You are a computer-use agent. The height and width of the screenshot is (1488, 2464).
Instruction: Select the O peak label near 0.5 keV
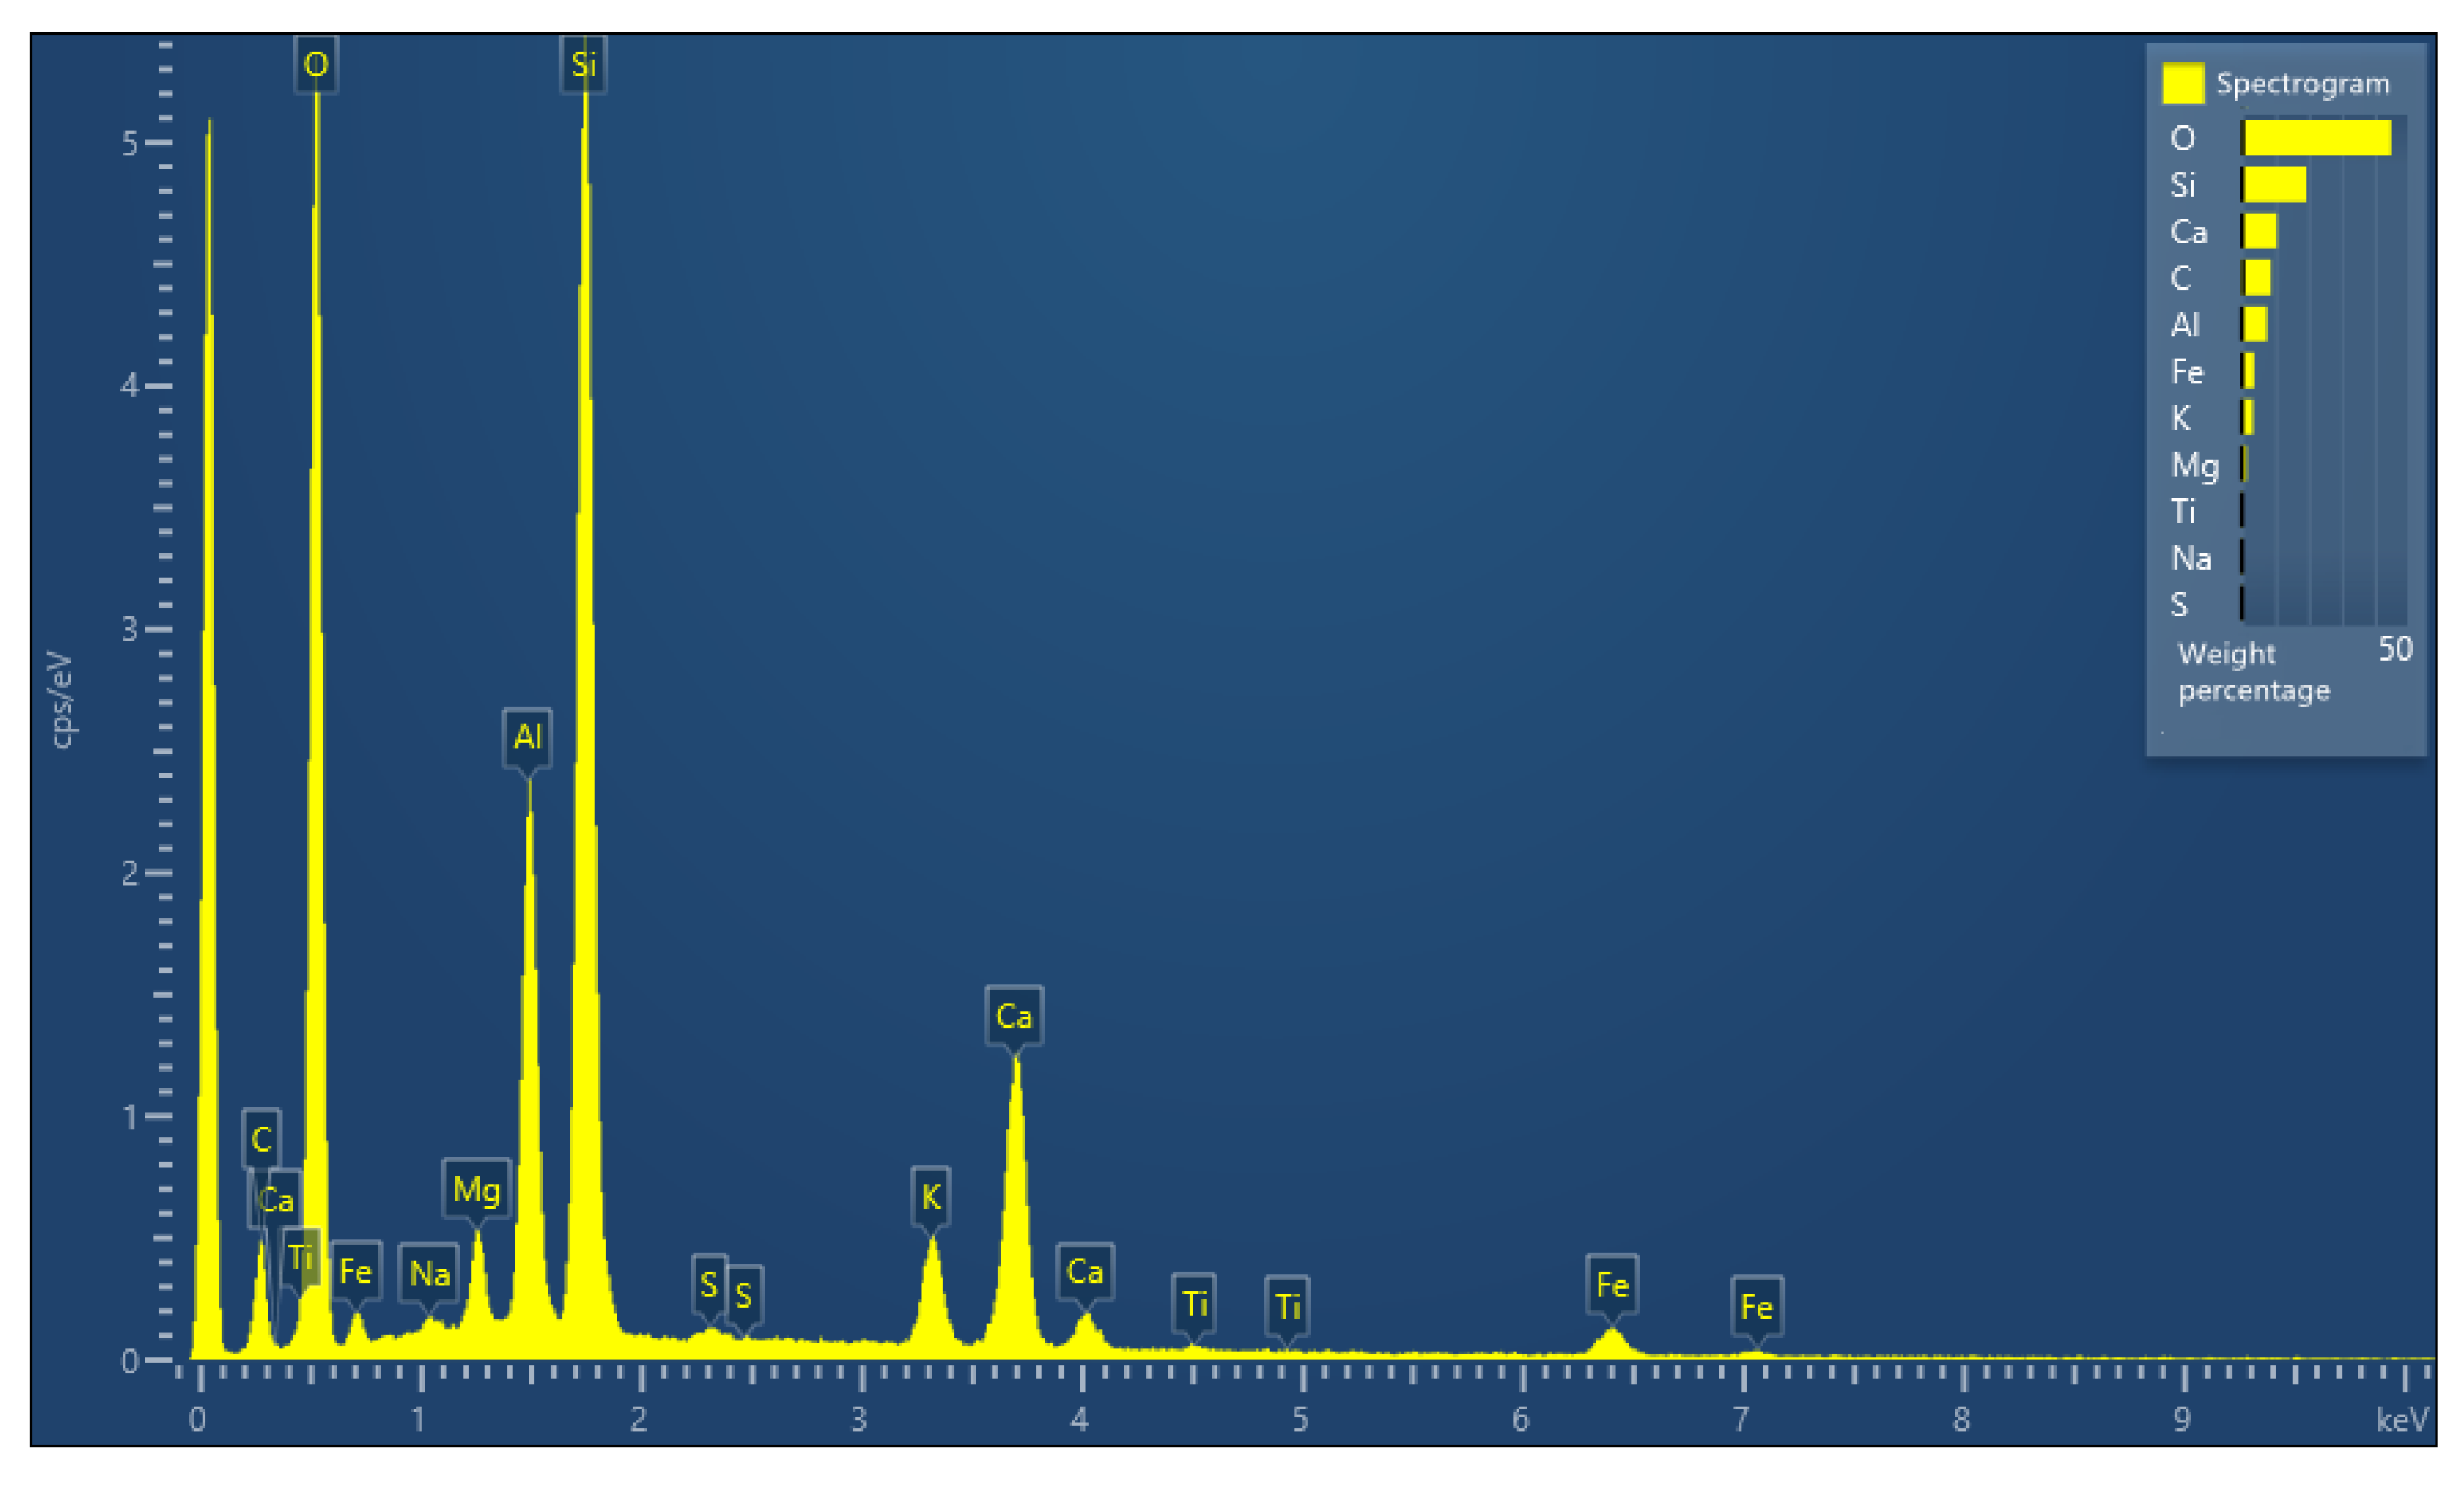pos(318,66)
